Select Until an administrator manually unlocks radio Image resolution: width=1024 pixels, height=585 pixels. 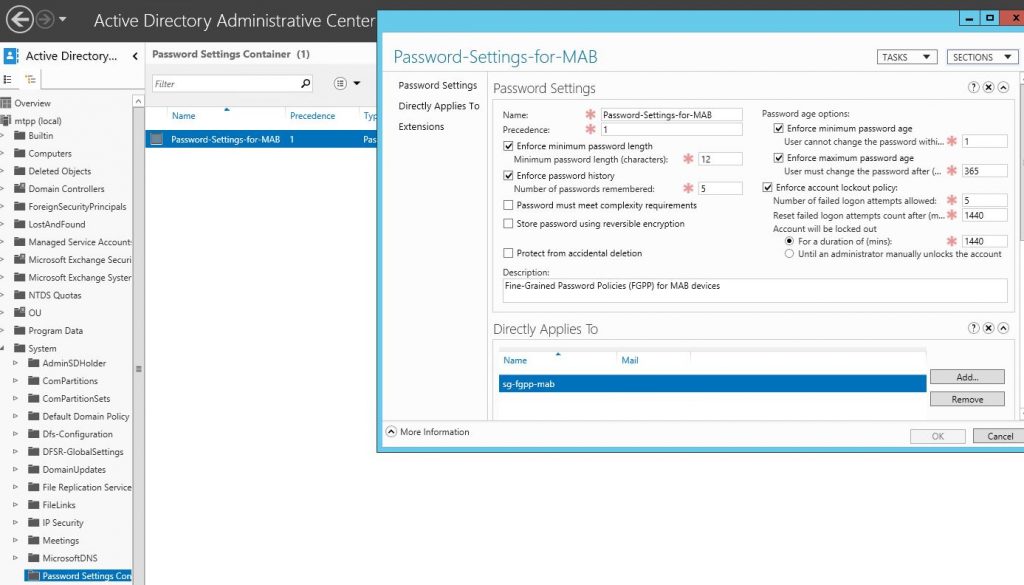pyautogui.click(x=789, y=254)
